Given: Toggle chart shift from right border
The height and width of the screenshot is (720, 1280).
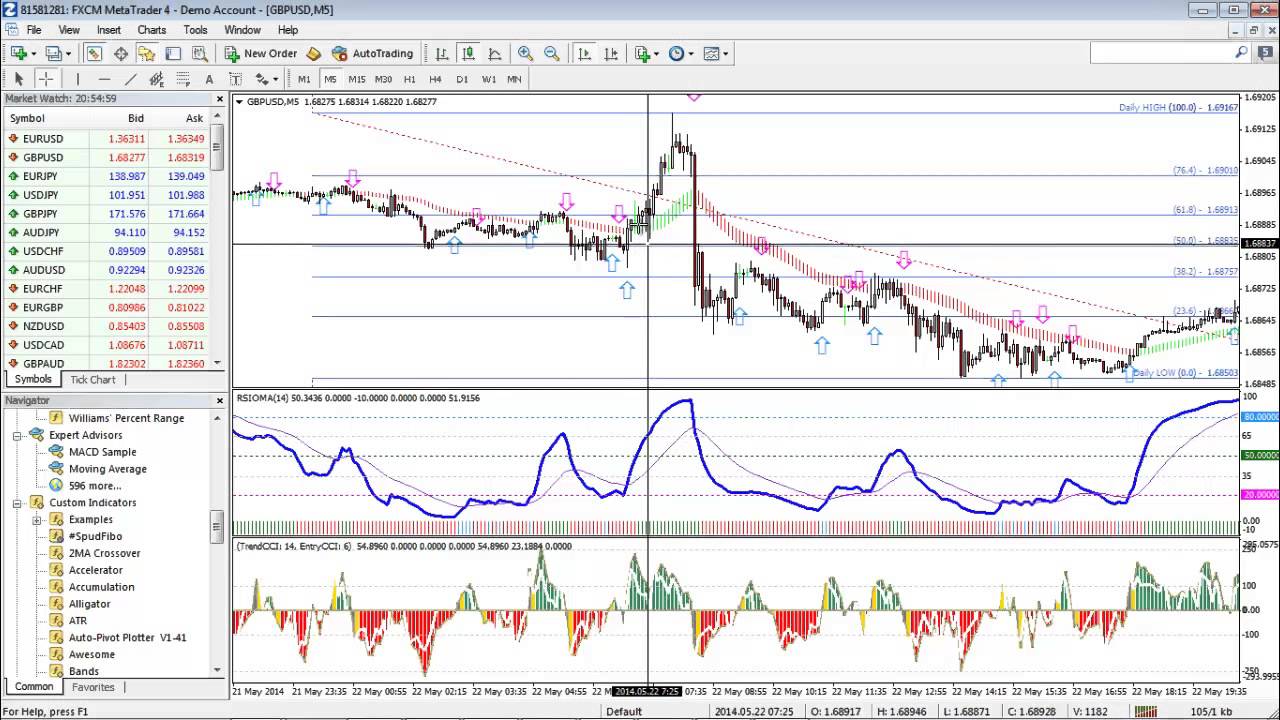Looking at the screenshot, I should pos(611,53).
